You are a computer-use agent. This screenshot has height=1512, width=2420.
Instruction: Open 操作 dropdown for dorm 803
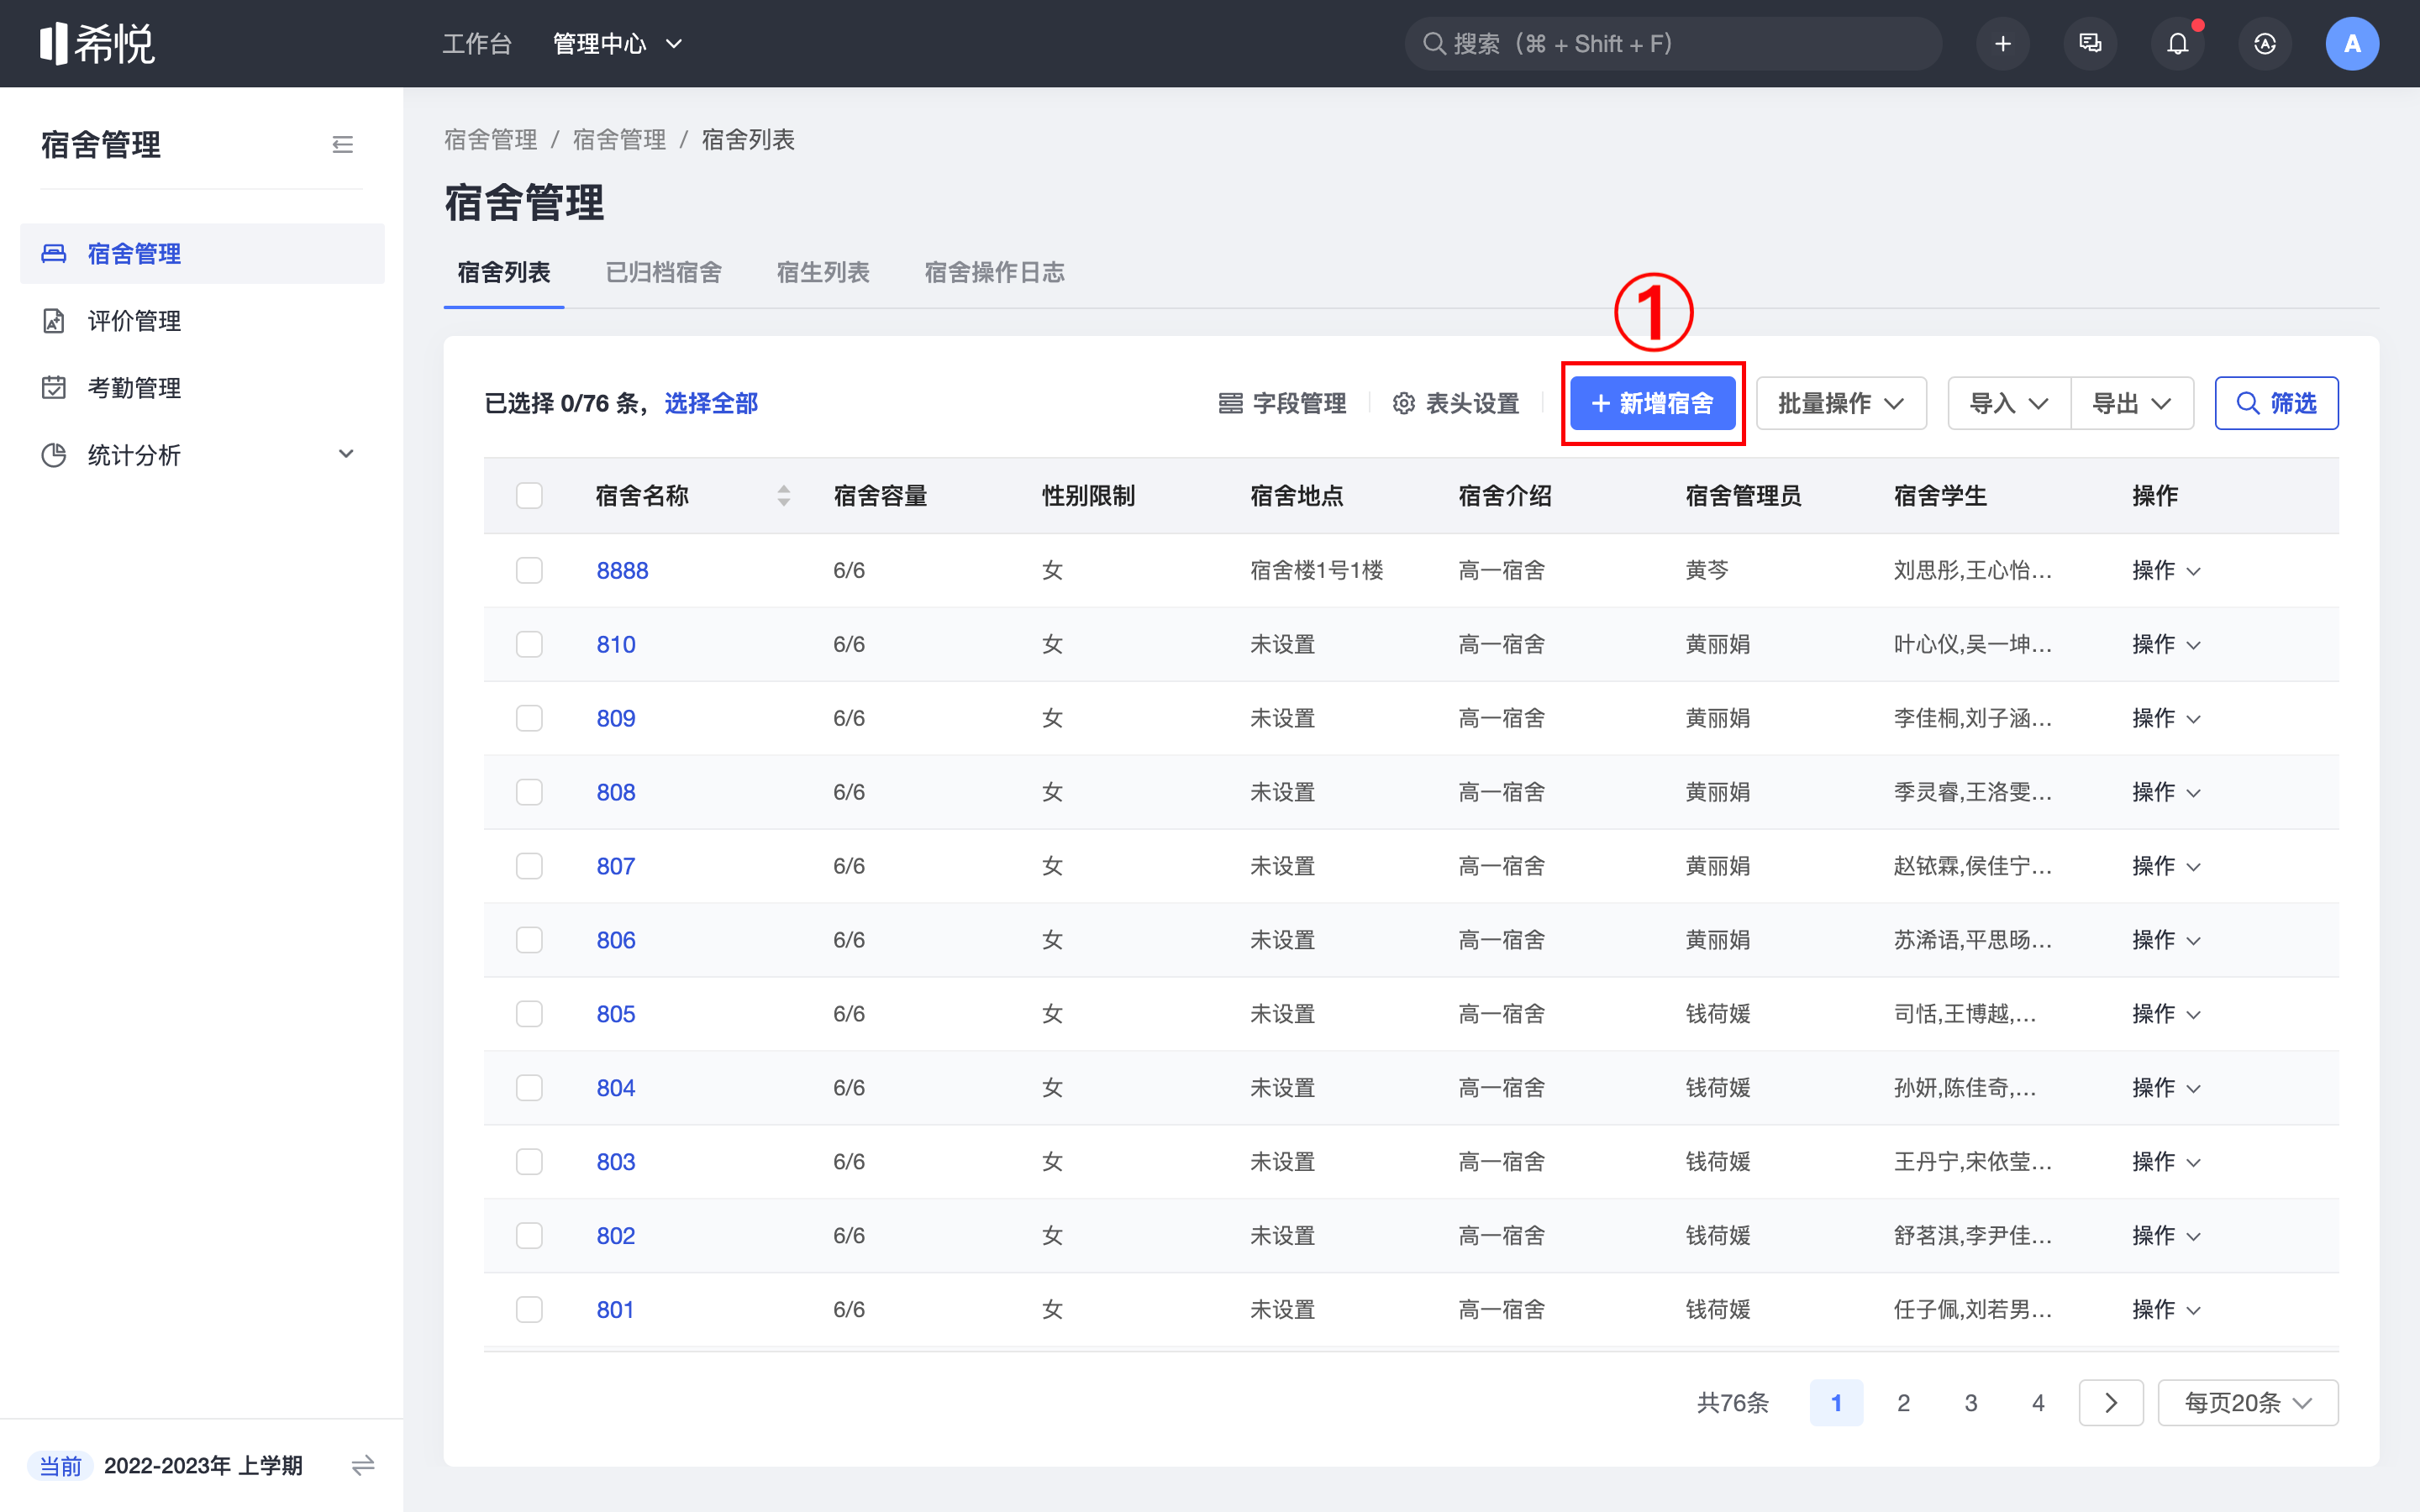tap(2166, 1162)
